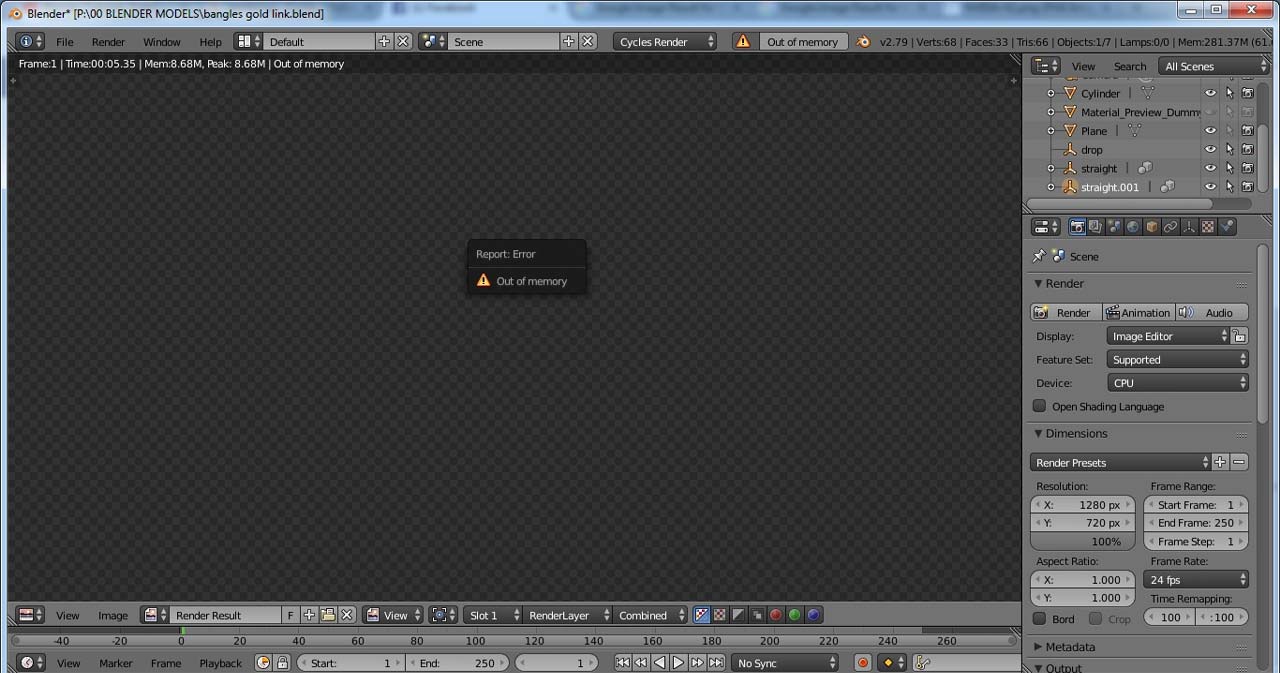Screen dimensions: 1280x673
Task: Open the World properties globe icon
Action: coord(1131,226)
